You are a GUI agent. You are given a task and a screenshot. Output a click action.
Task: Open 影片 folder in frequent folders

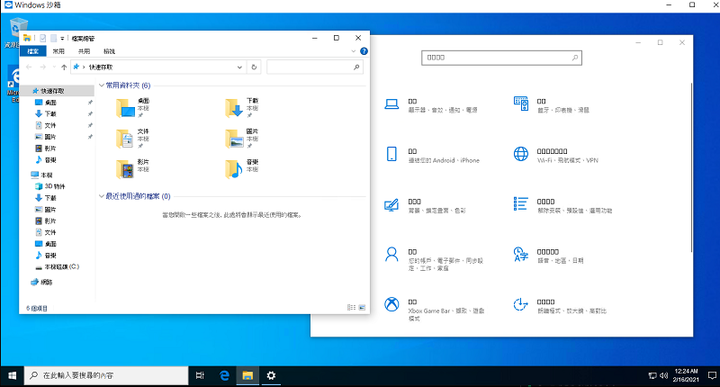[x=133, y=168]
